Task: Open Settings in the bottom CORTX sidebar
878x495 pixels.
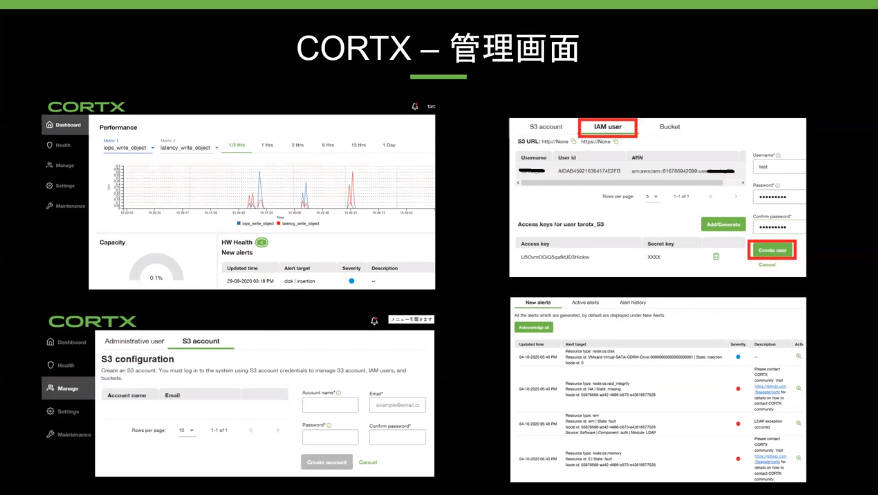Action: [x=63, y=411]
